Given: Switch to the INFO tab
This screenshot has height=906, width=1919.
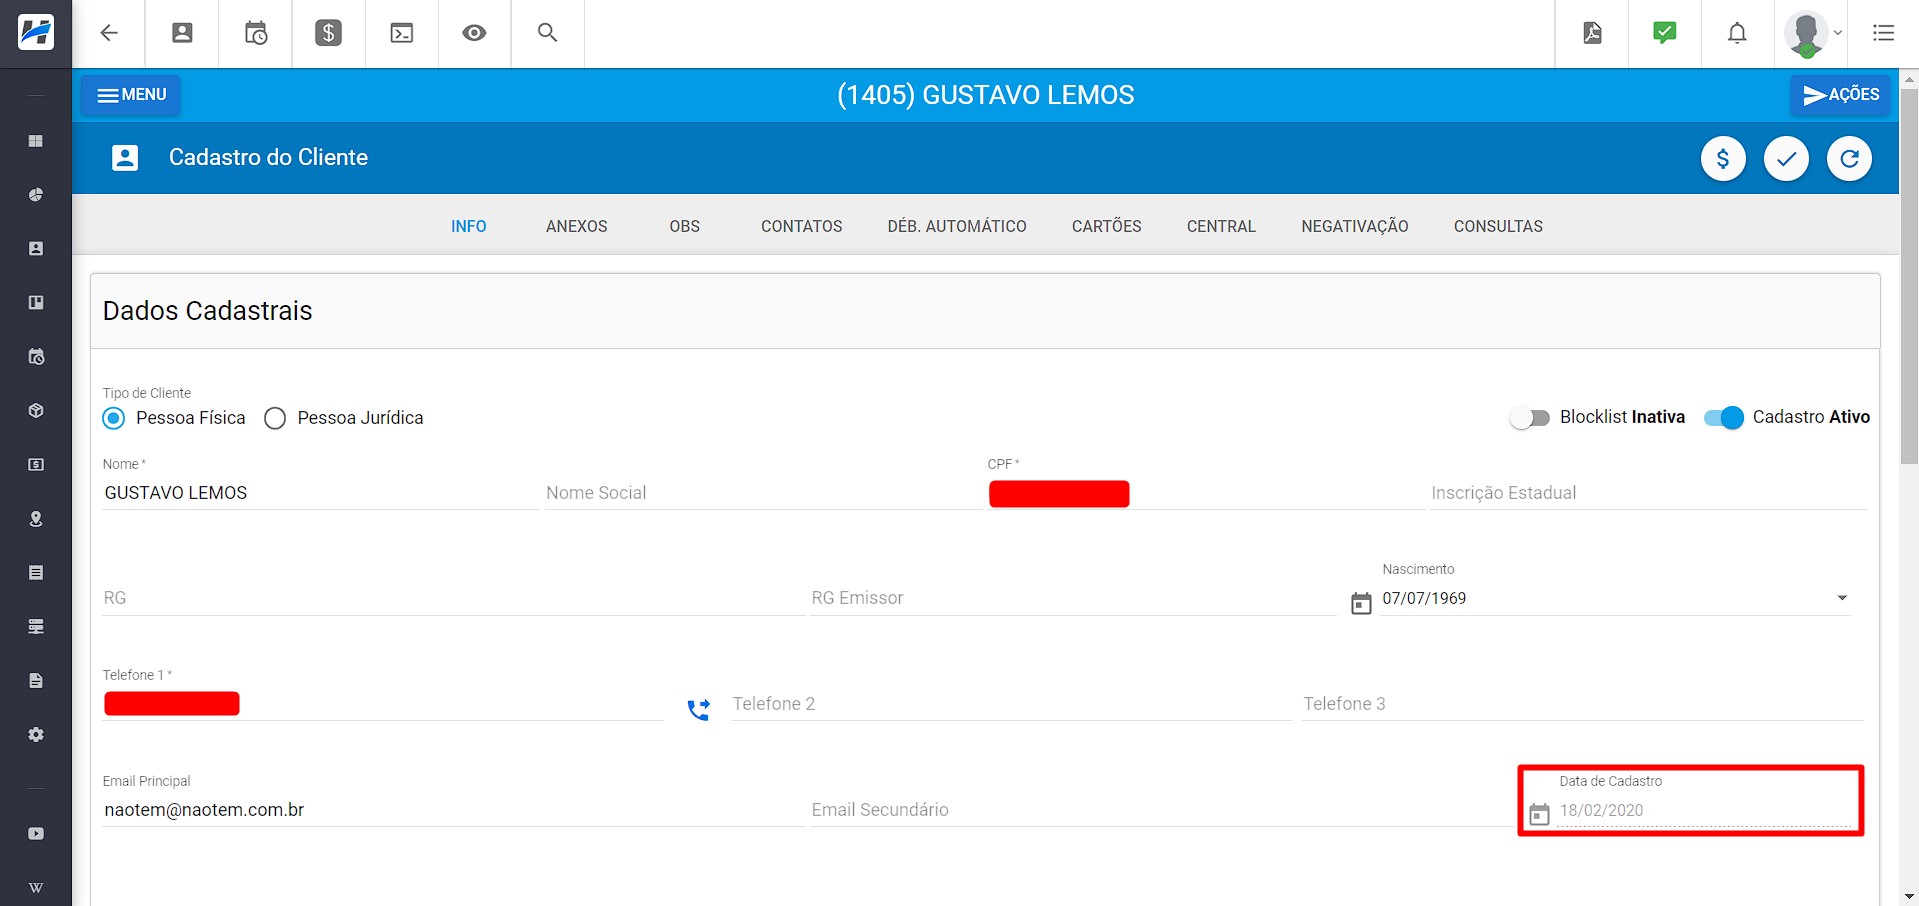Looking at the screenshot, I should [468, 226].
